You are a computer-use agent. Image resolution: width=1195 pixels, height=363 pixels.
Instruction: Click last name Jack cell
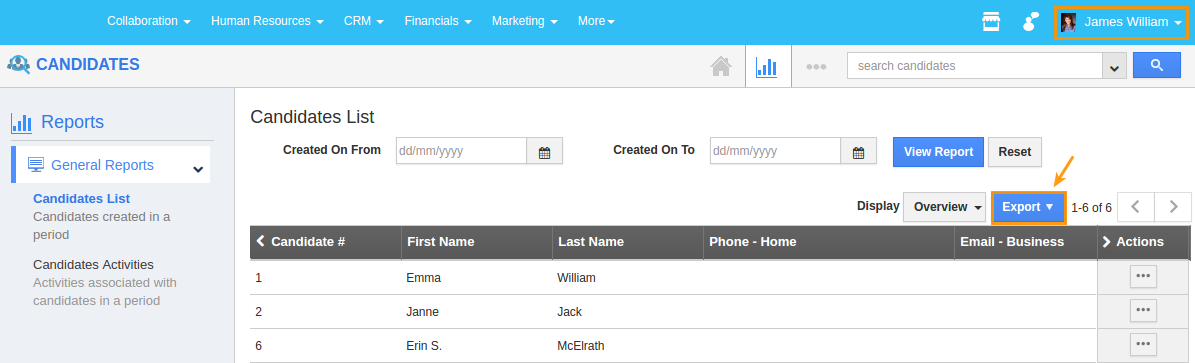(569, 312)
